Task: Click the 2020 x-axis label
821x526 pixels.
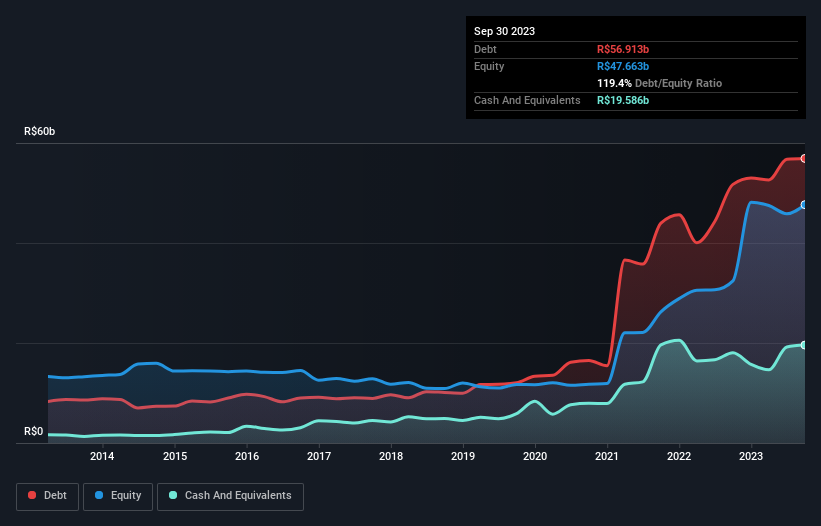Action: coord(535,456)
